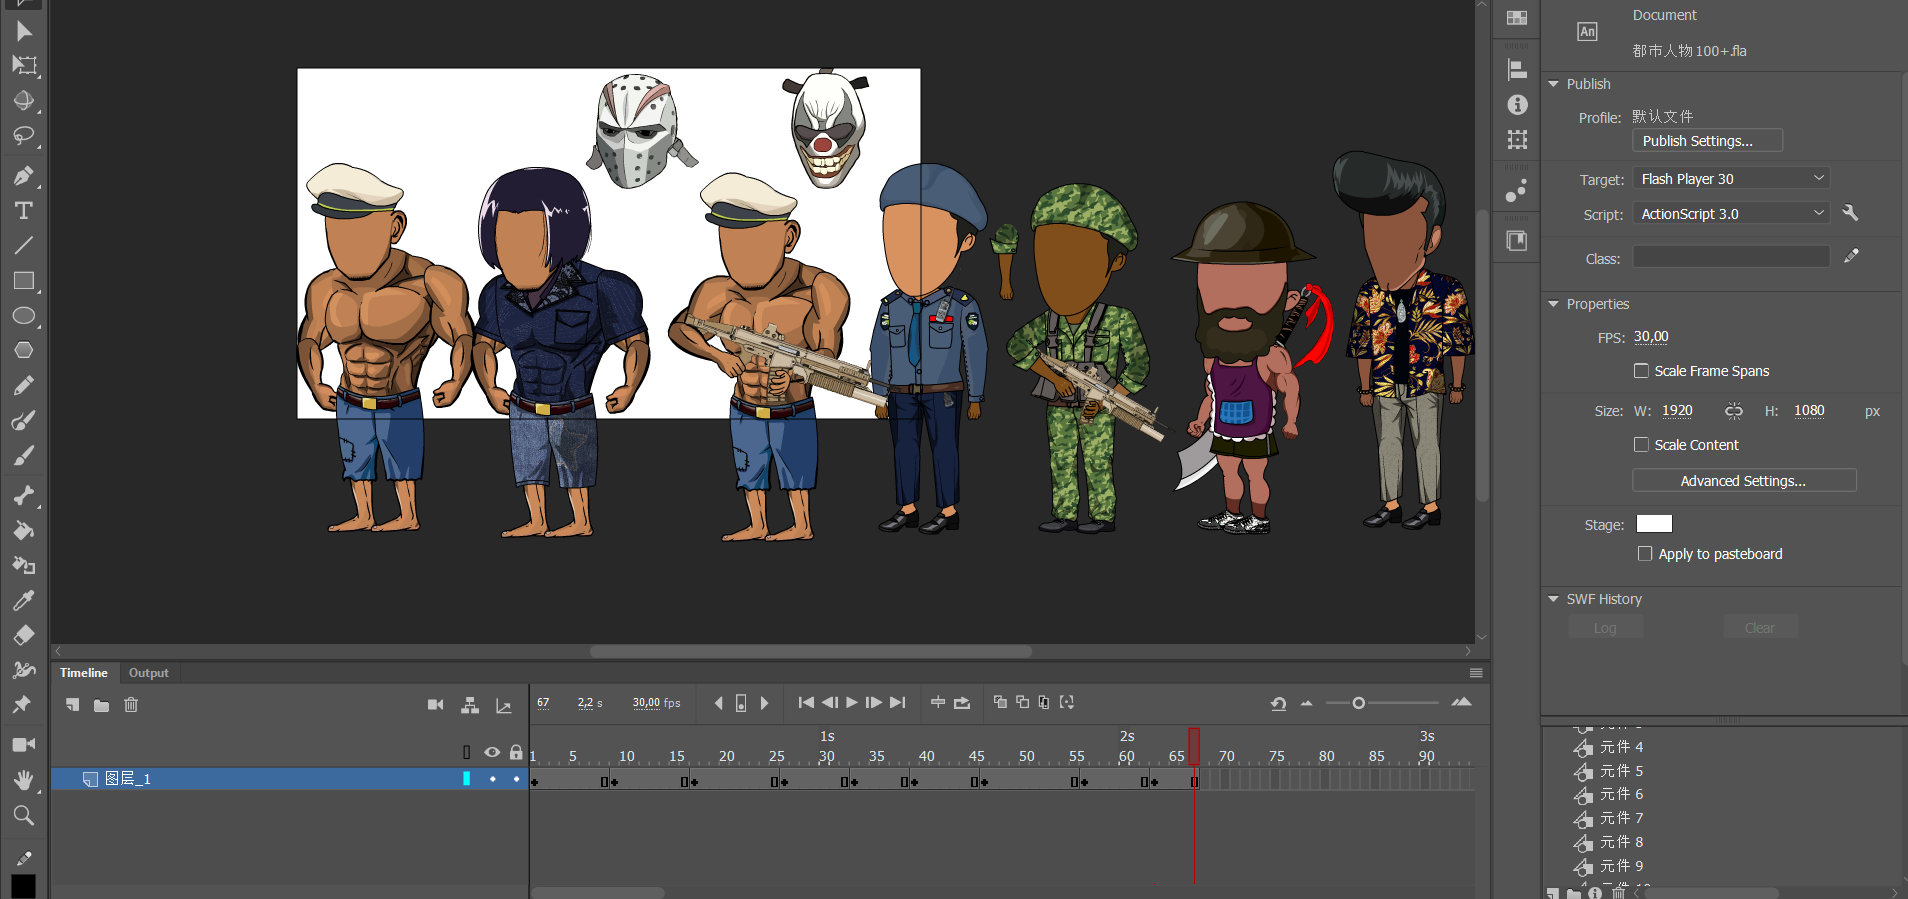1908x899 pixels.
Task: Enable Scale Frame Spans checkbox
Action: [x=1641, y=371]
